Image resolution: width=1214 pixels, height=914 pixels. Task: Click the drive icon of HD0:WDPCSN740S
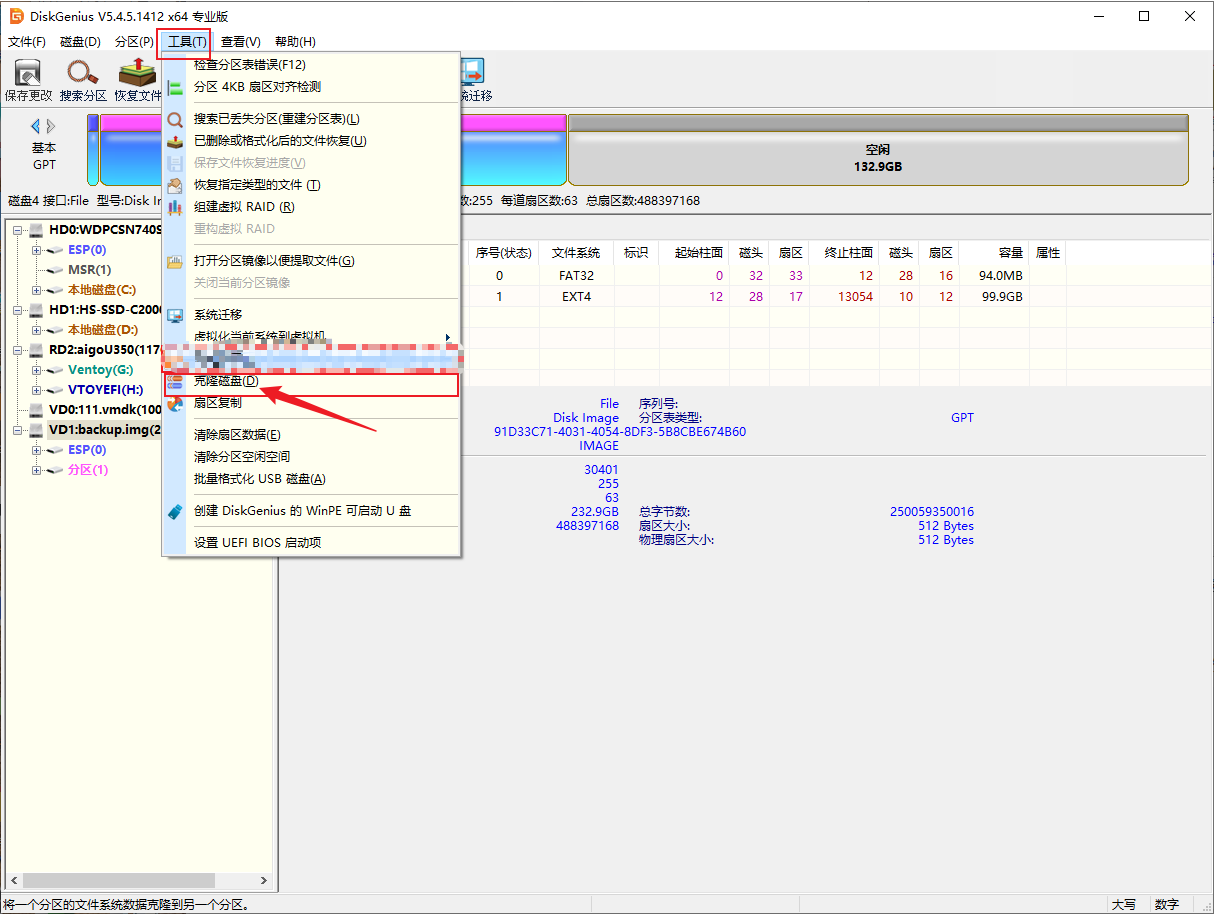pos(37,230)
